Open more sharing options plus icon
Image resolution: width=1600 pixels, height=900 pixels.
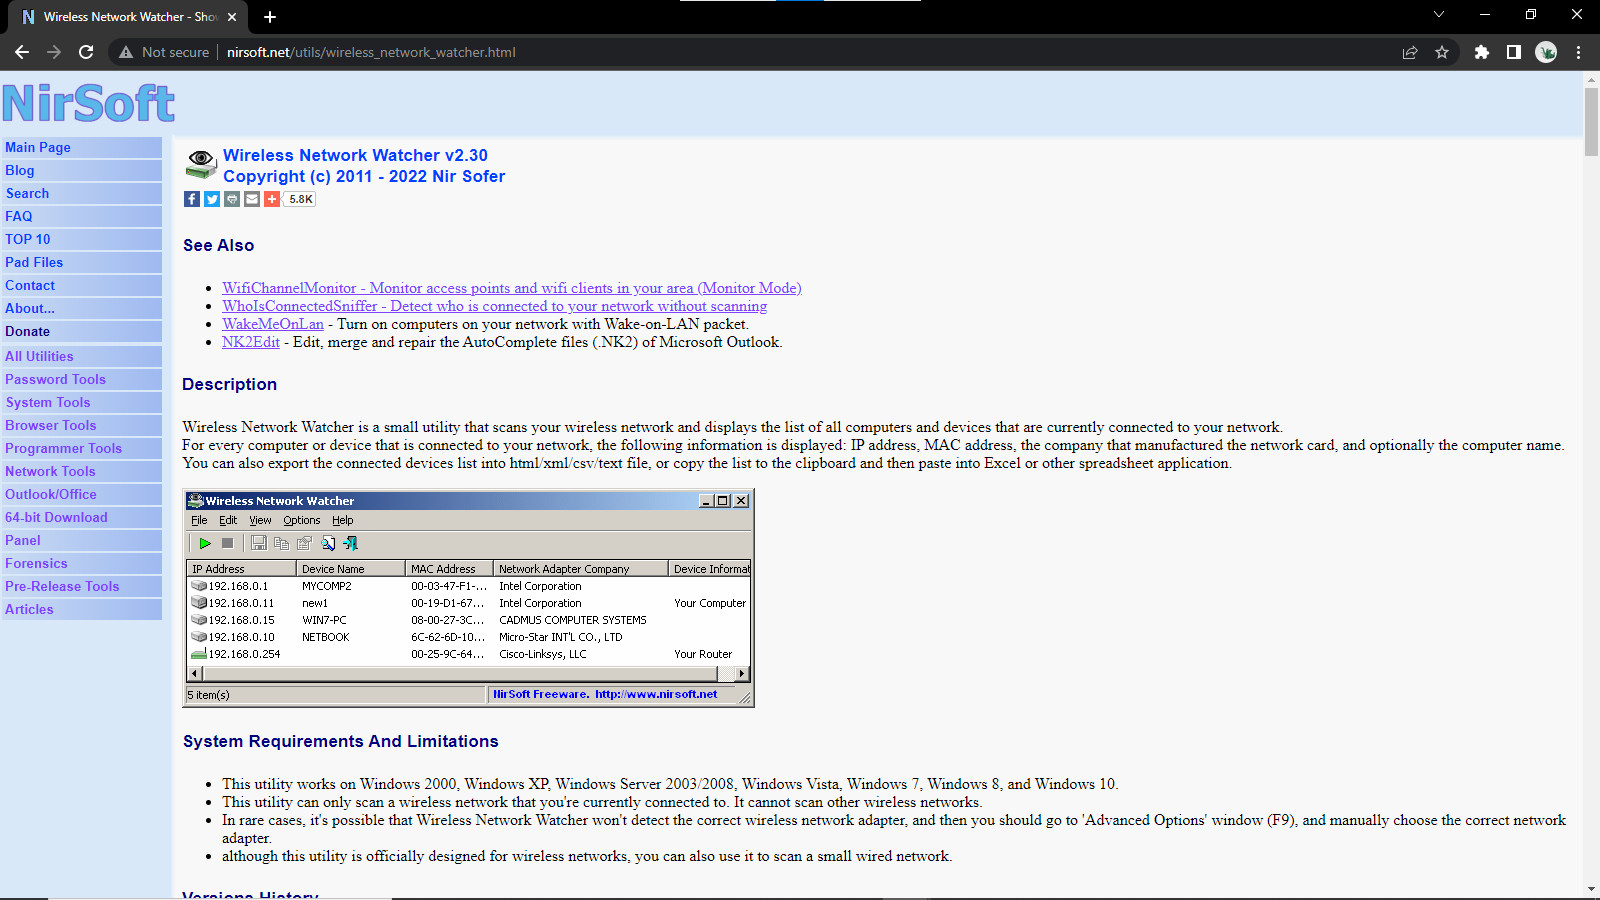click(x=272, y=199)
